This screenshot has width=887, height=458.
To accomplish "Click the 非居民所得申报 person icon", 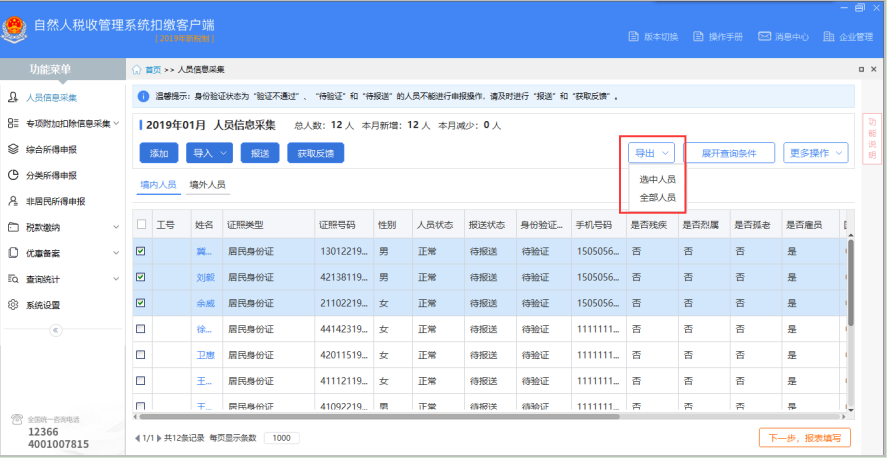I will click(x=13, y=201).
